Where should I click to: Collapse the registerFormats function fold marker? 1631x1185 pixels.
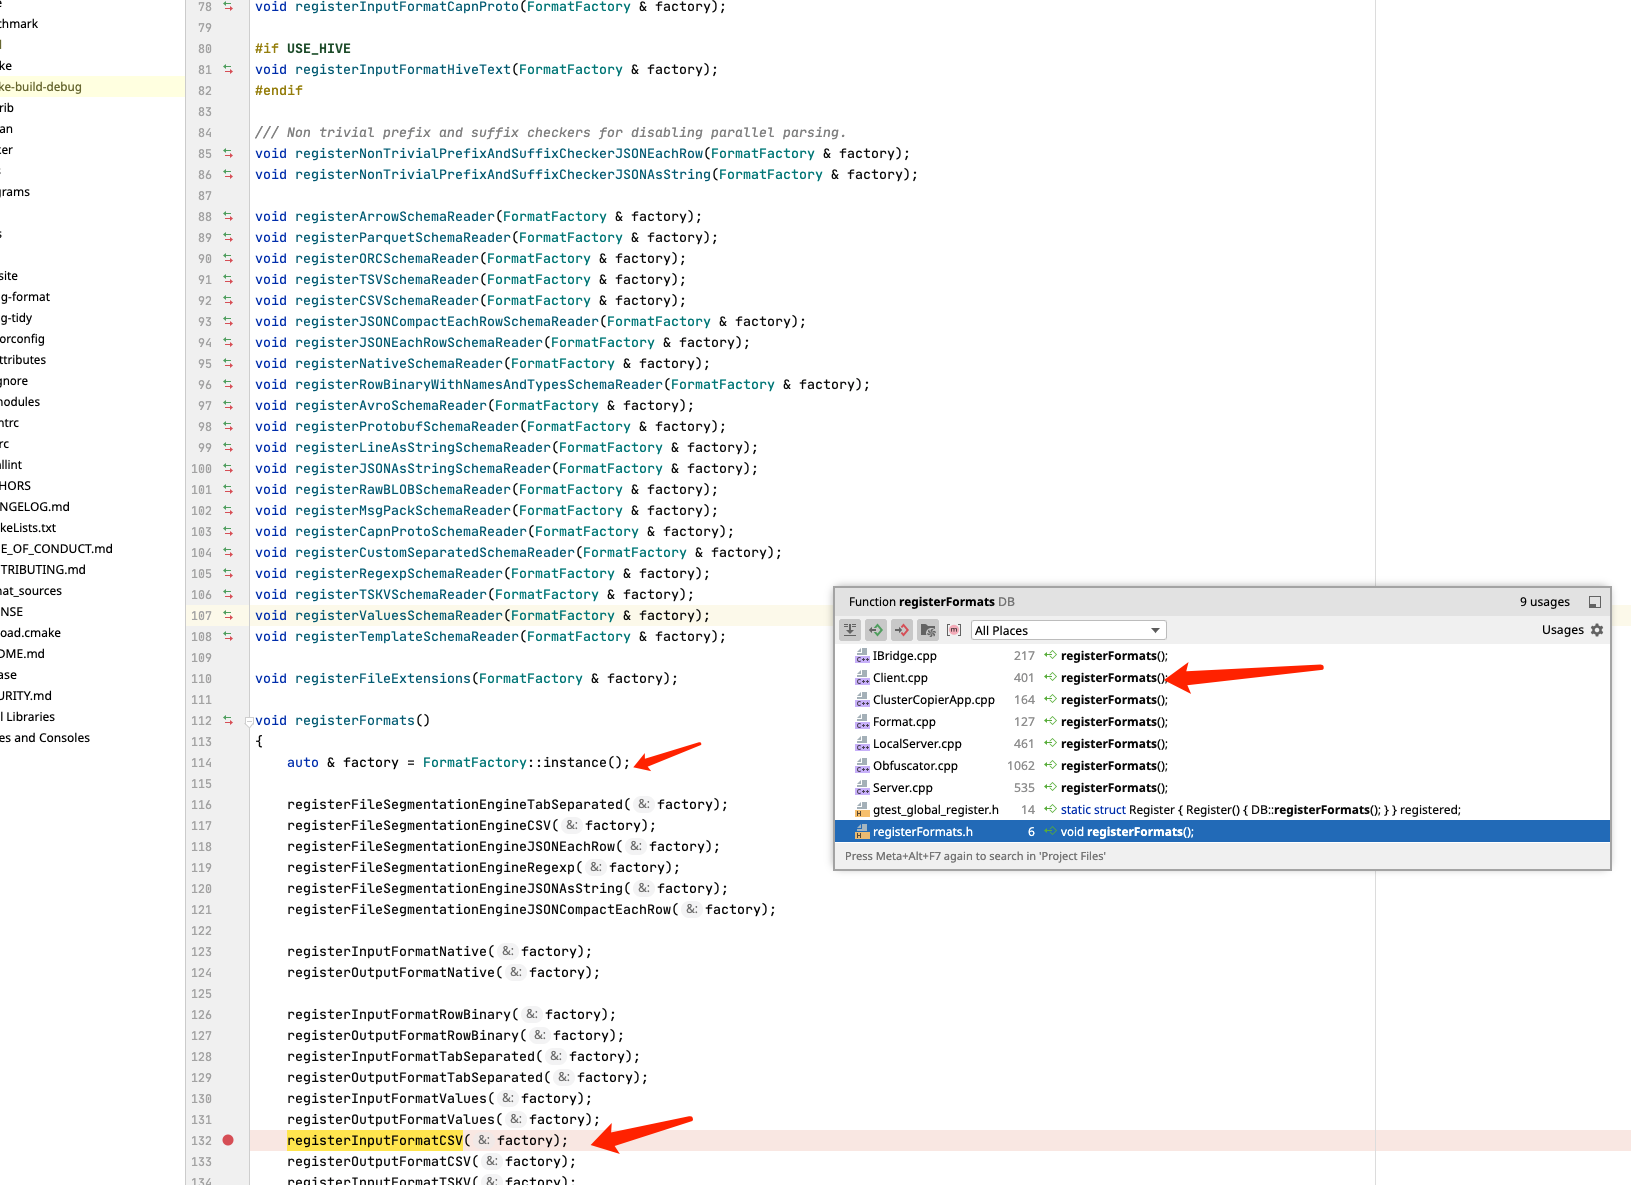(249, 721)
